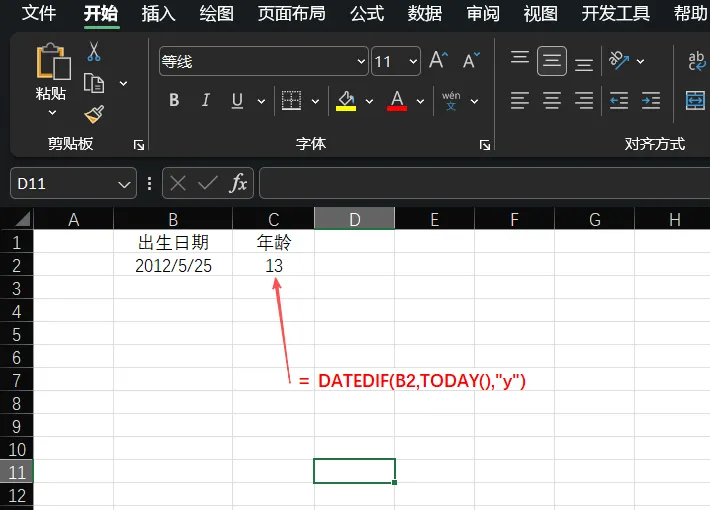710x510 pixels.
Task: Click the Paste clipboard icon
Action: pyautogui.click(x=53, y=61)
